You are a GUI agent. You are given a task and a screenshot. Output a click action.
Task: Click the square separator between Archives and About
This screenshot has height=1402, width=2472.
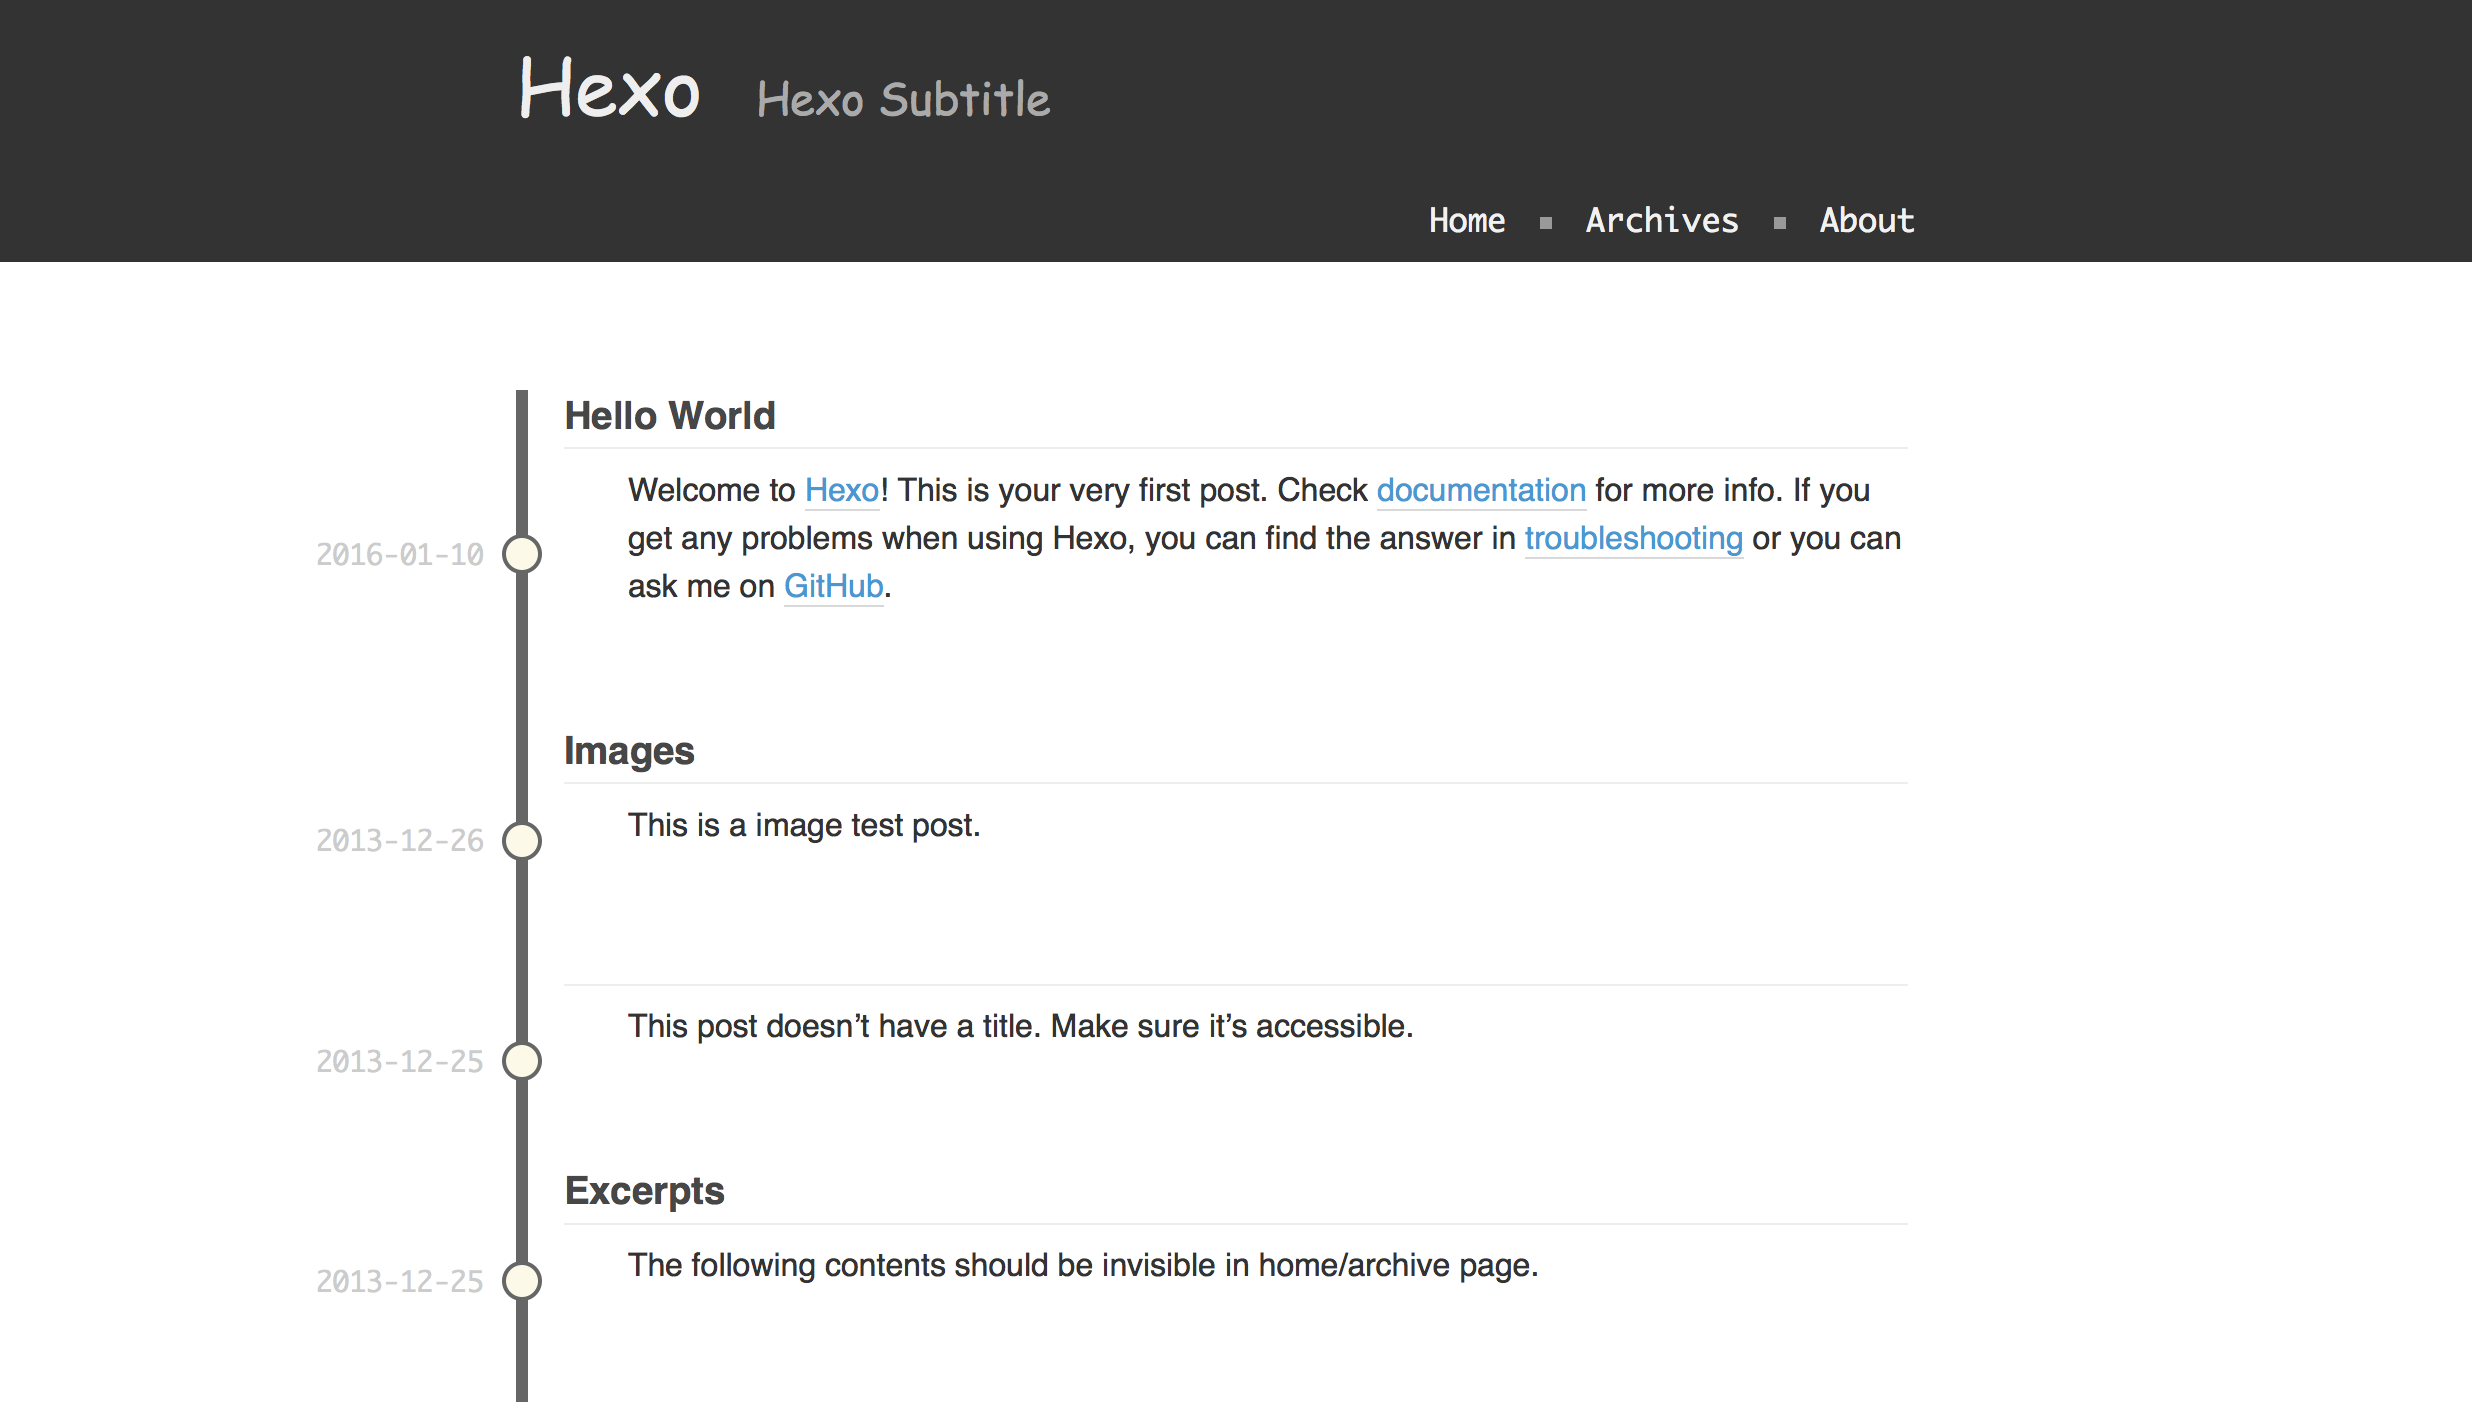(1780, 223)
